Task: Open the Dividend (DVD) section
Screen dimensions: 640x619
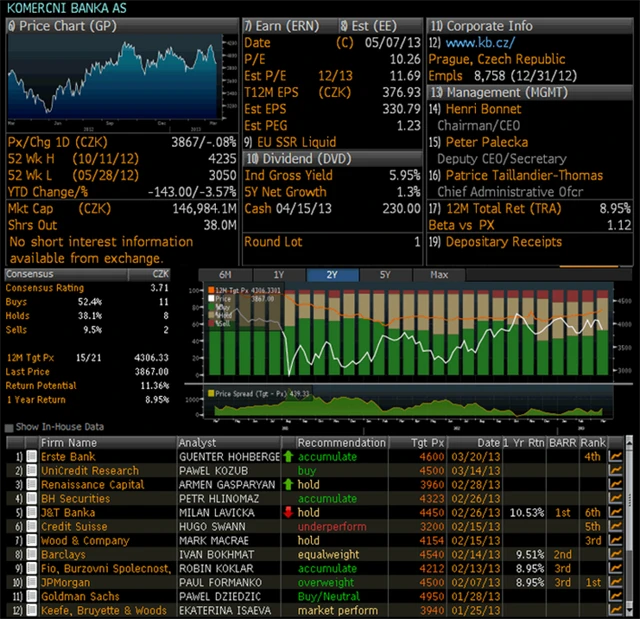Action: point(301,158)
